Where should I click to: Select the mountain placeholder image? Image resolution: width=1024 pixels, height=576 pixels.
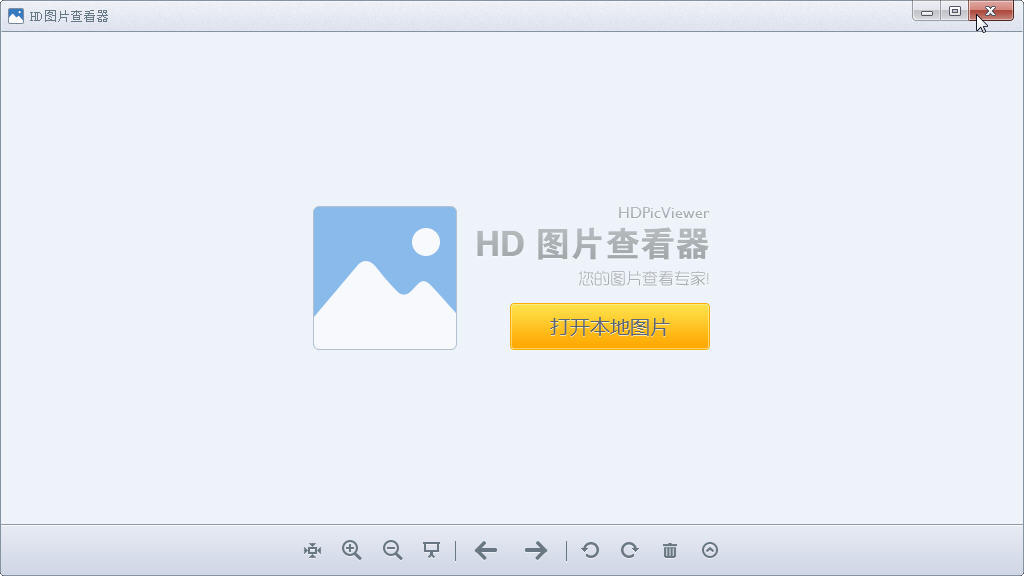[x=384, y=277]
